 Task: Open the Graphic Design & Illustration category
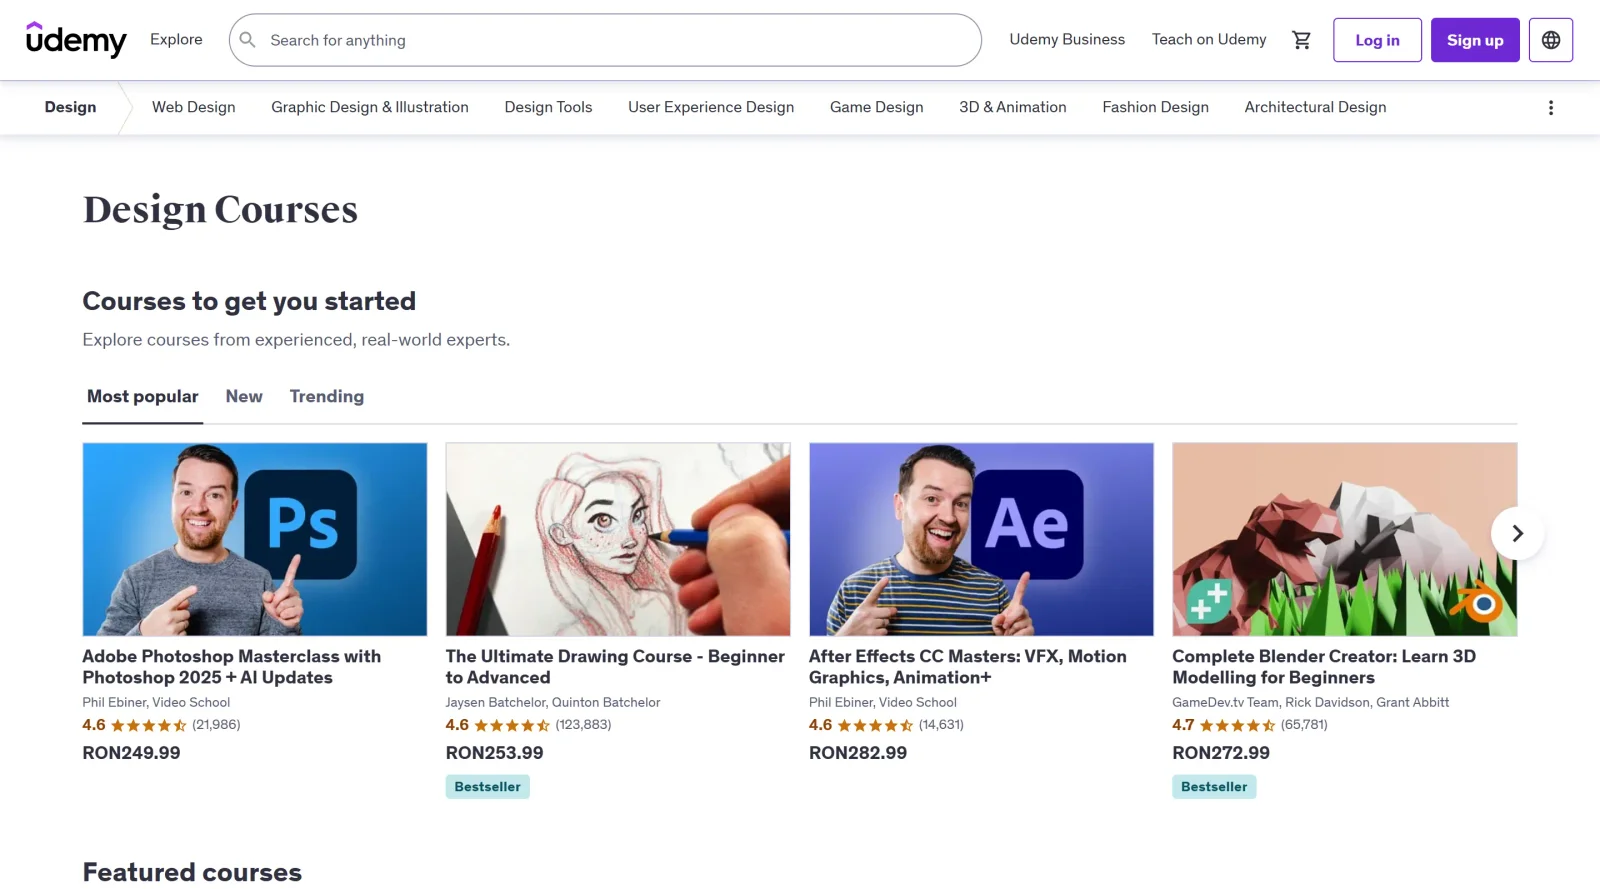[x=369, y=107]
